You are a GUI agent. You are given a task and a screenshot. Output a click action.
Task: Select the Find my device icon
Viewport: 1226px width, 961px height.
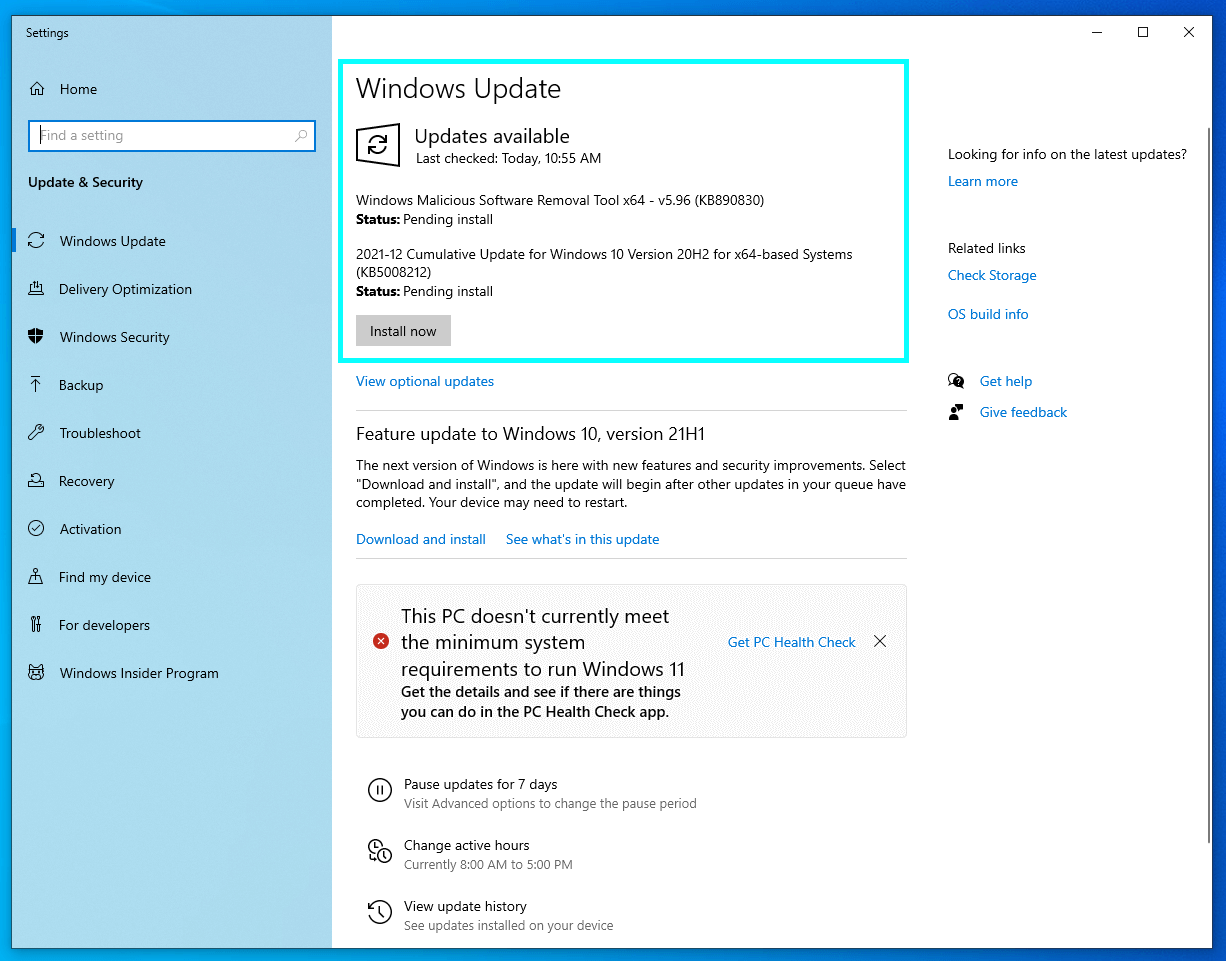38,577
